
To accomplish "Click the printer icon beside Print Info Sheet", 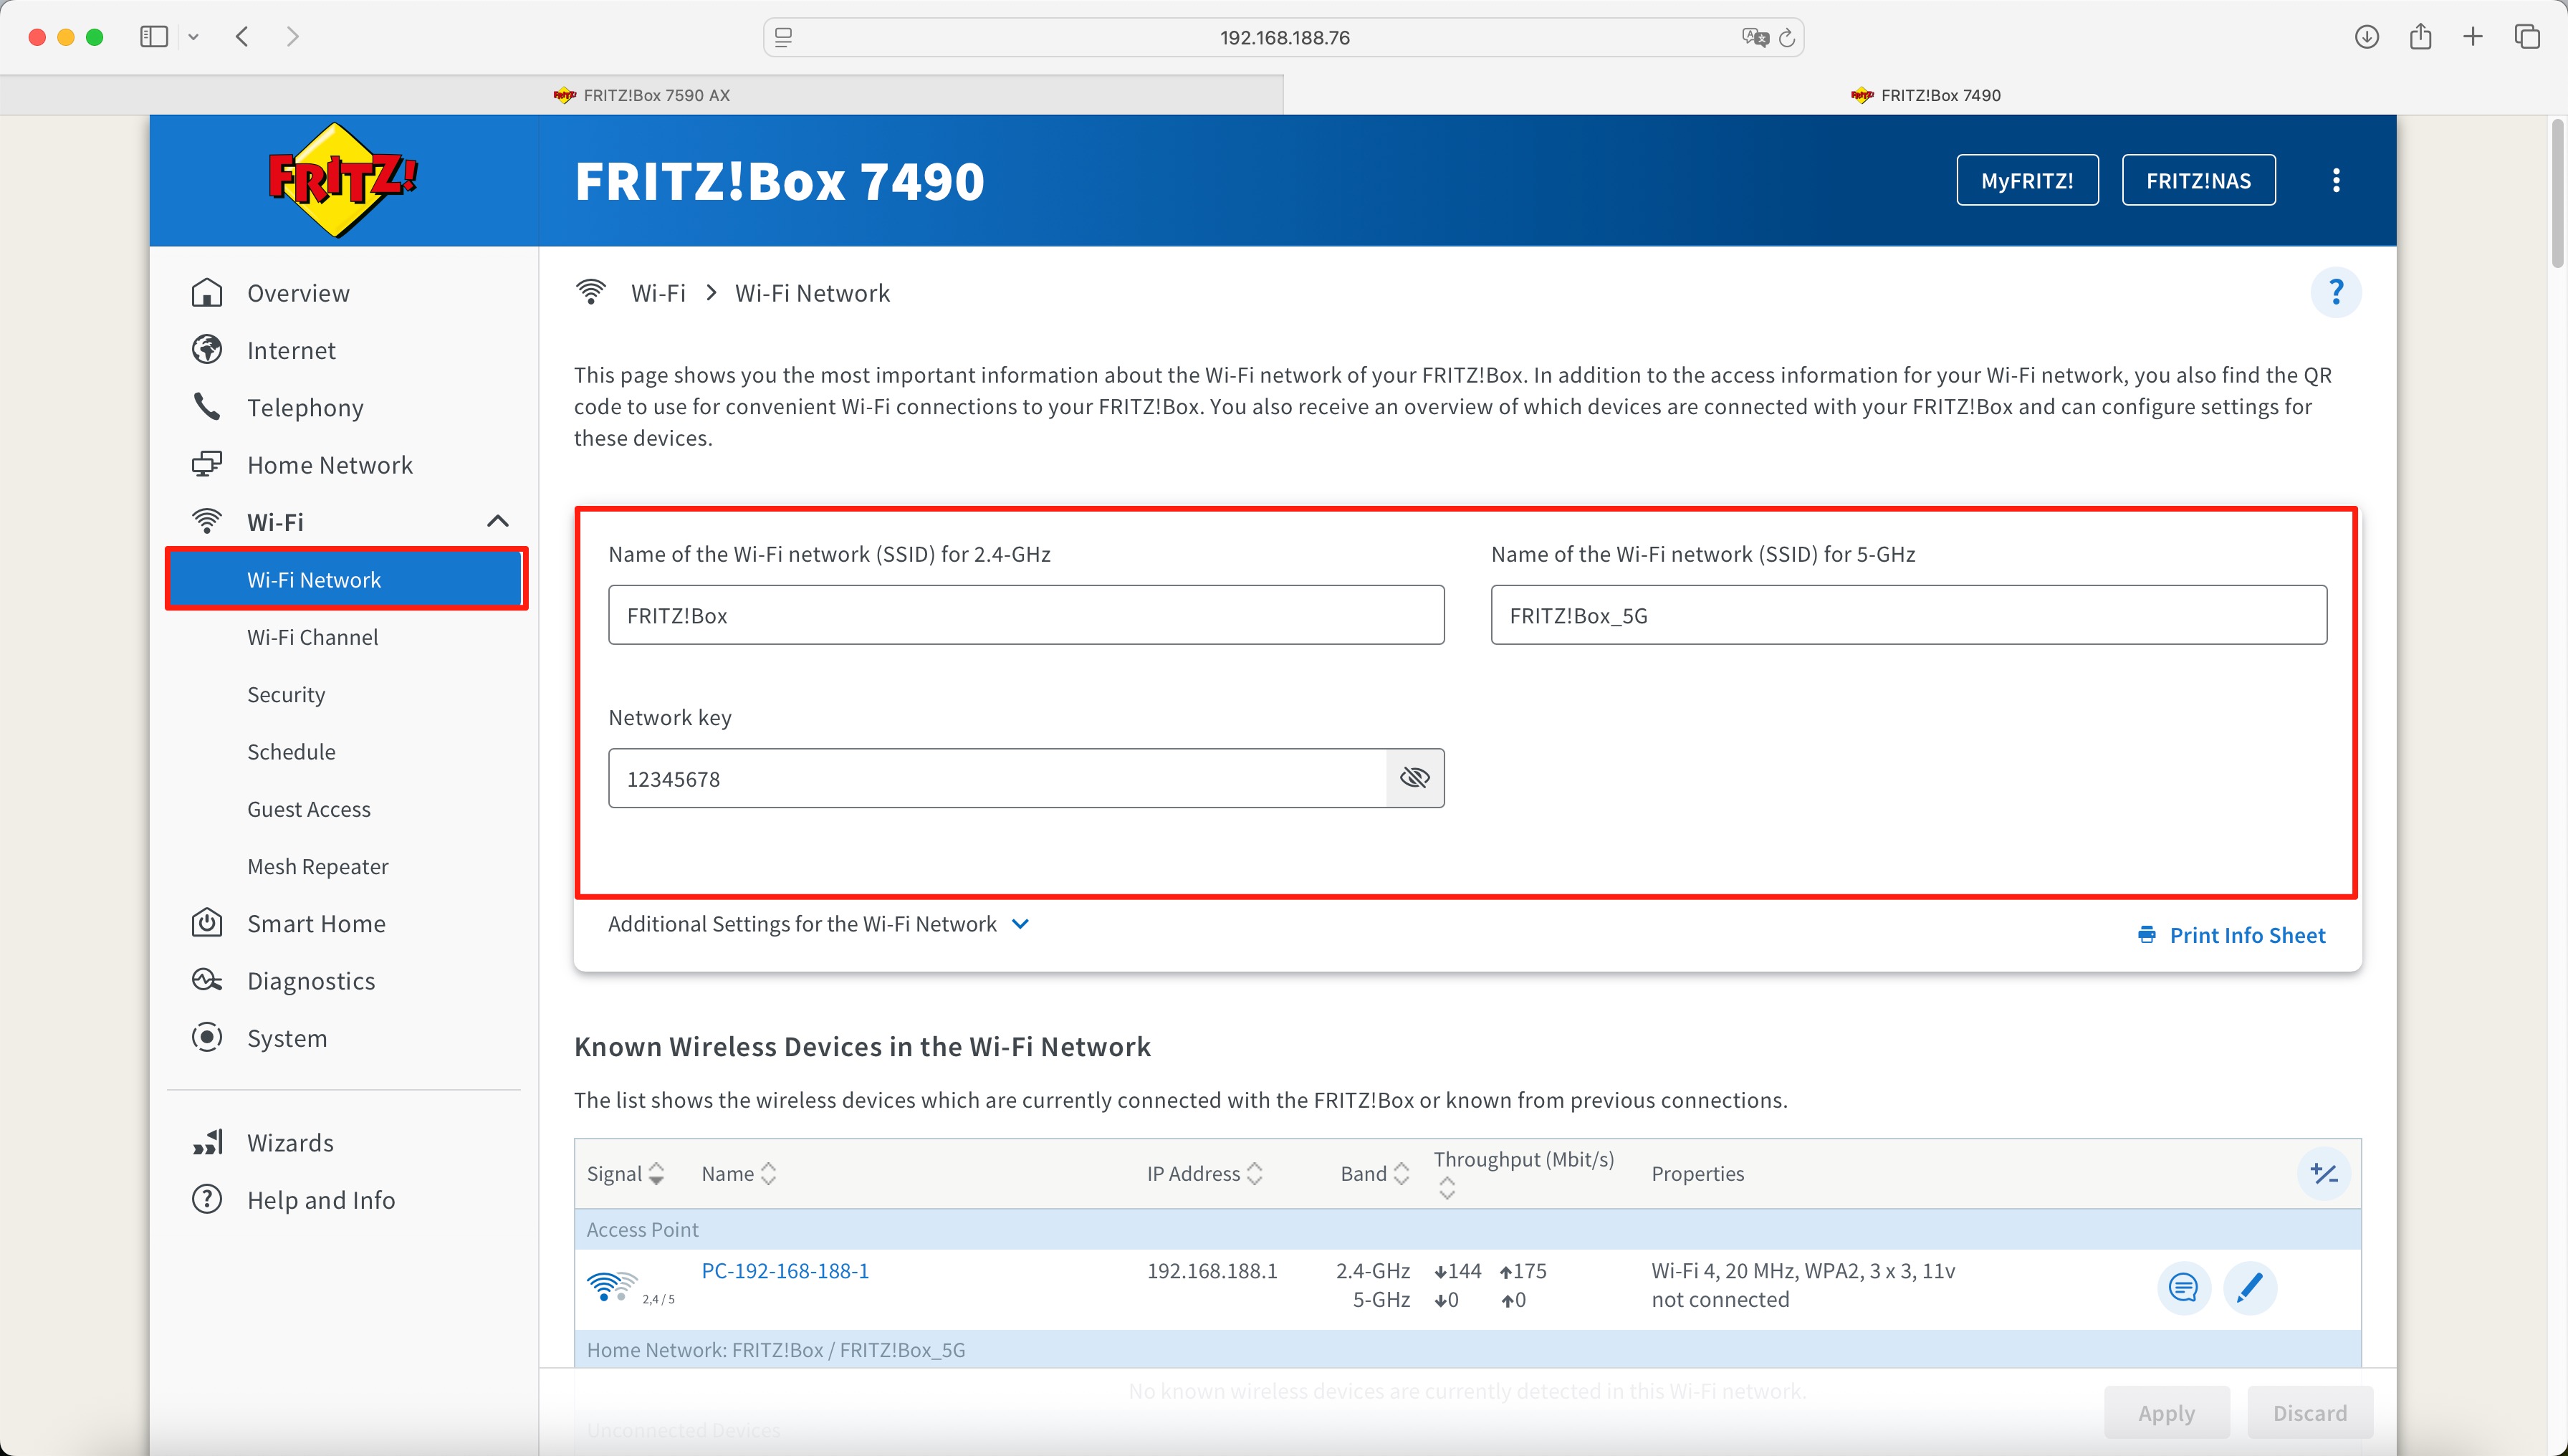I will click(2146, 935).
